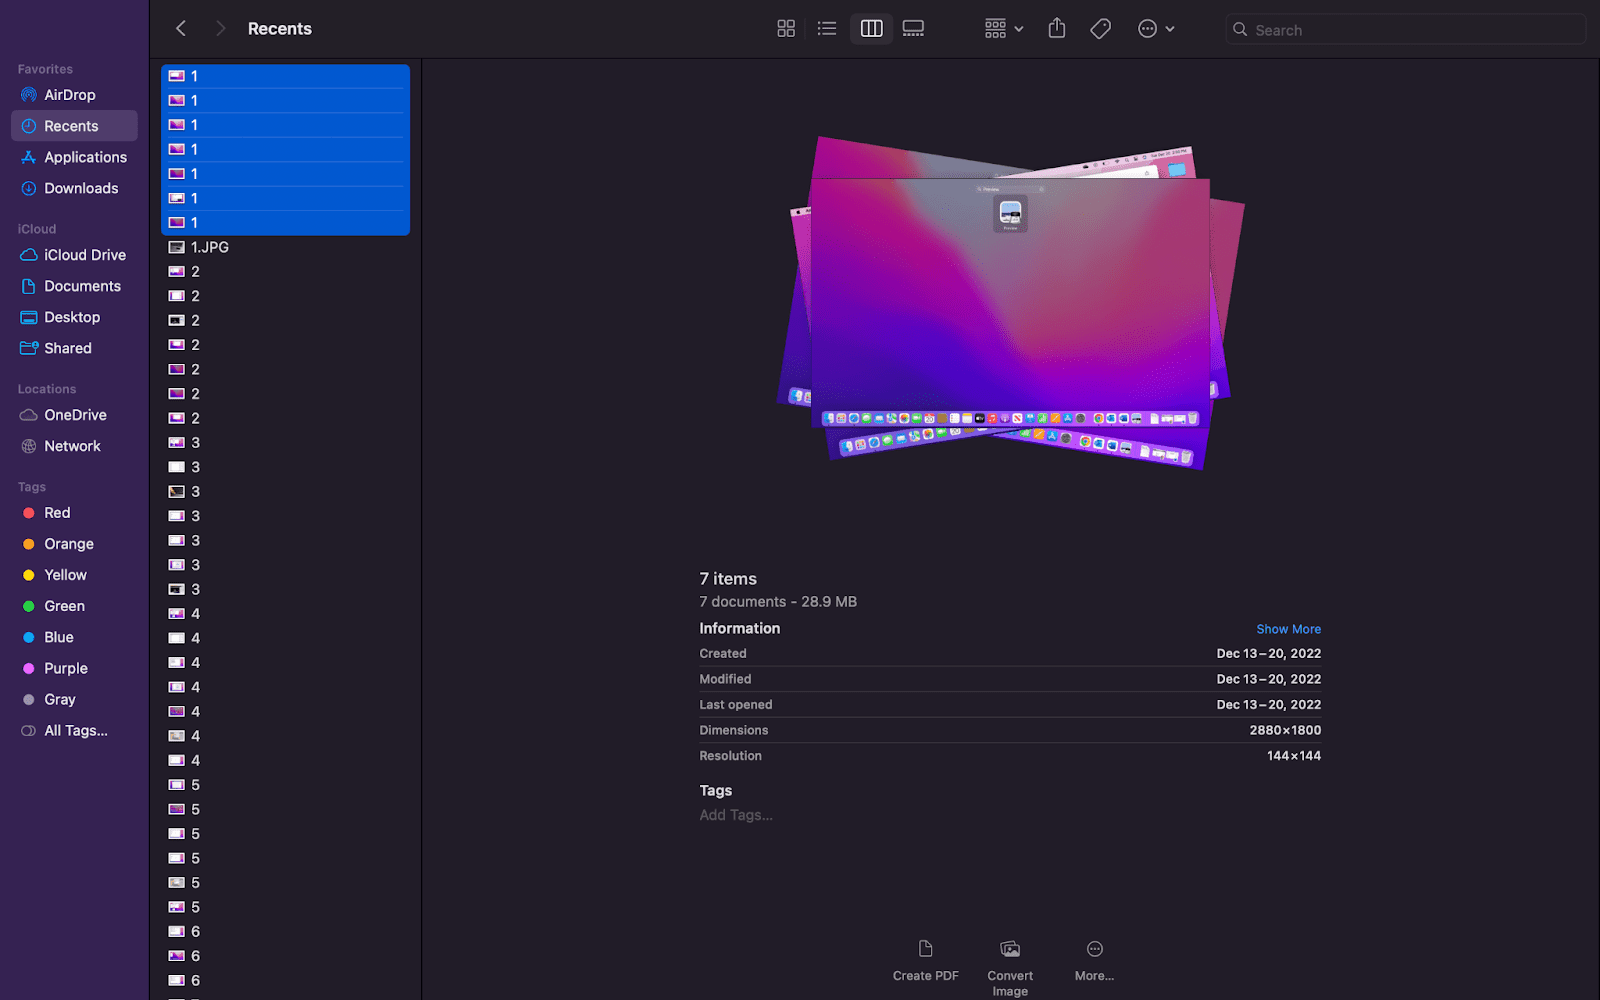This screenshot has height=1000, width=1600.
Task: Open Downloads in the sidebar
Action: click(x=74, y=188)
